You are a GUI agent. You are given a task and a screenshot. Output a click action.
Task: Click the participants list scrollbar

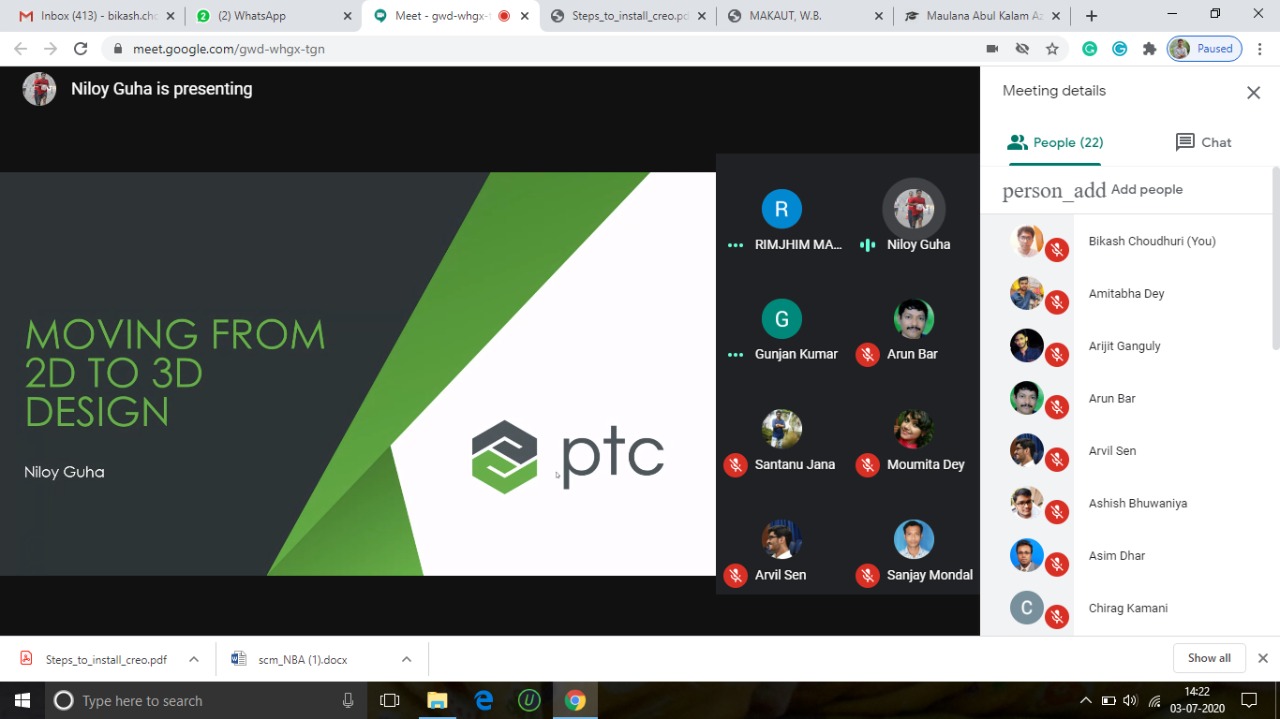click(1274, 260)
